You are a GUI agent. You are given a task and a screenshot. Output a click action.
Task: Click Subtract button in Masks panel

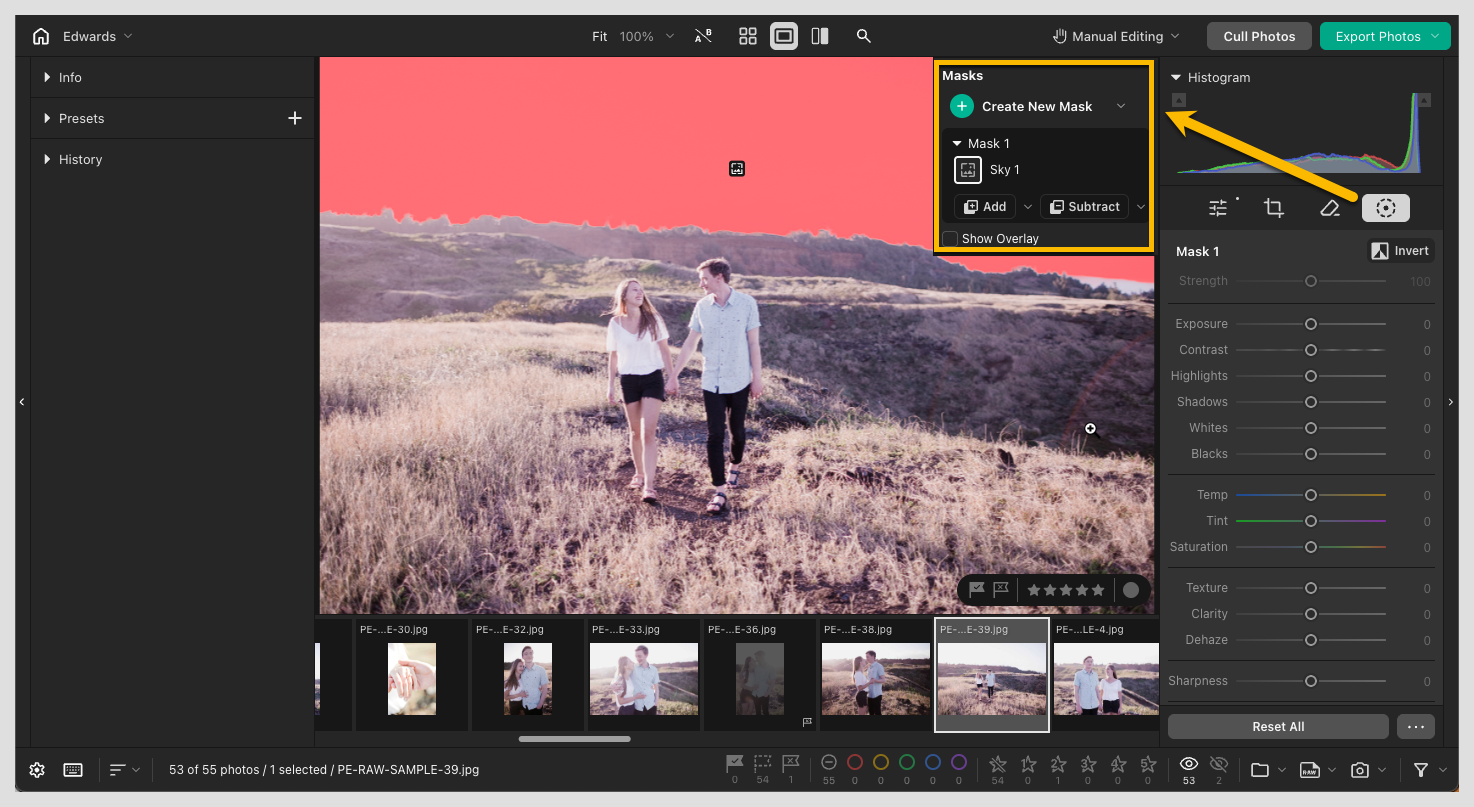click(x=1084, y=207)
